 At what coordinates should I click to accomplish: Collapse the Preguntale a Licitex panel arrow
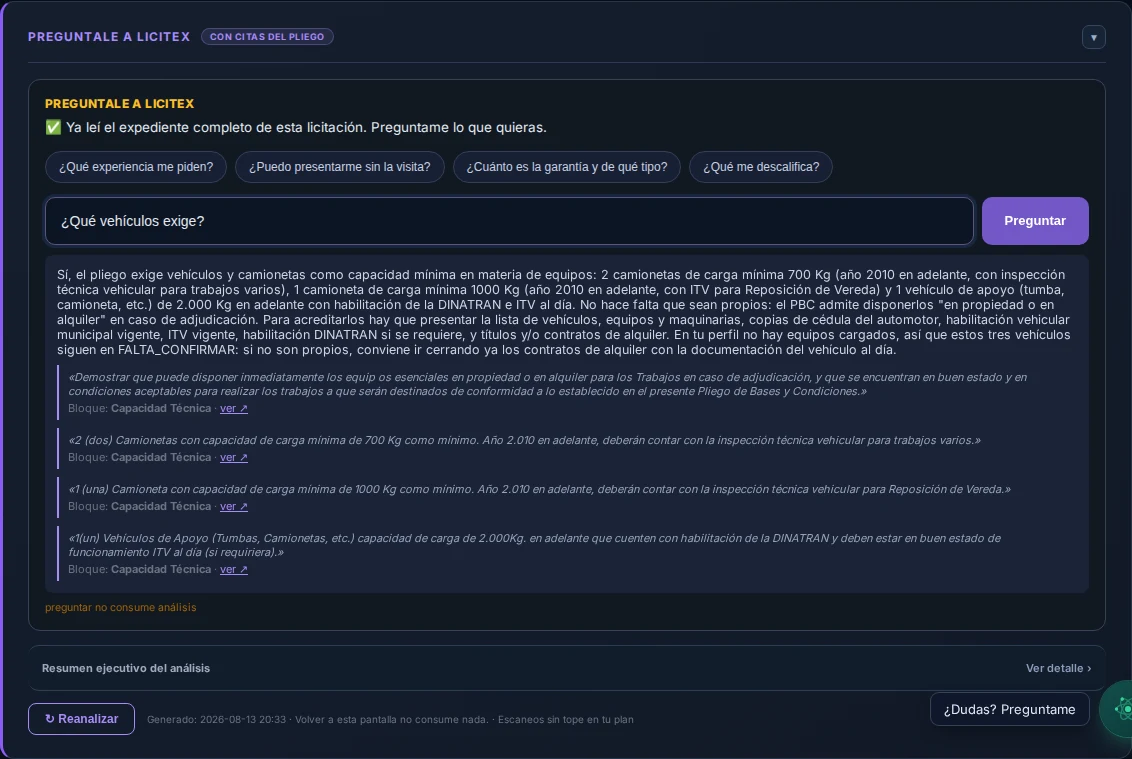point(1093,37)
